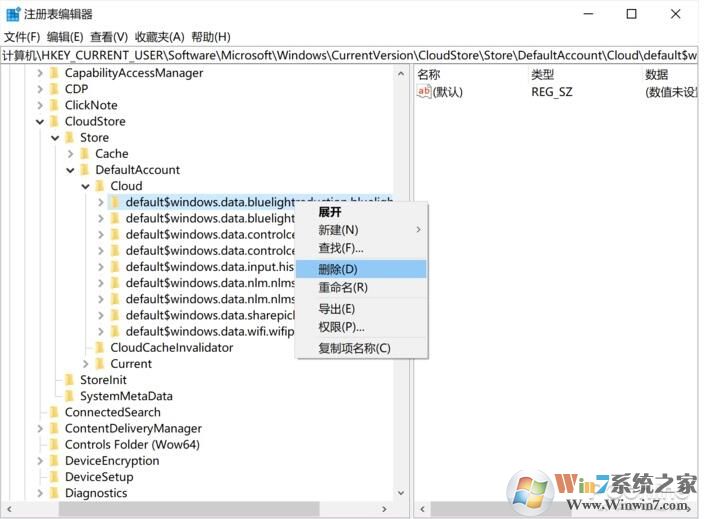704x519 pixels.
Task: Click the DefaultAccount folder icon
Action: point(85,170)
